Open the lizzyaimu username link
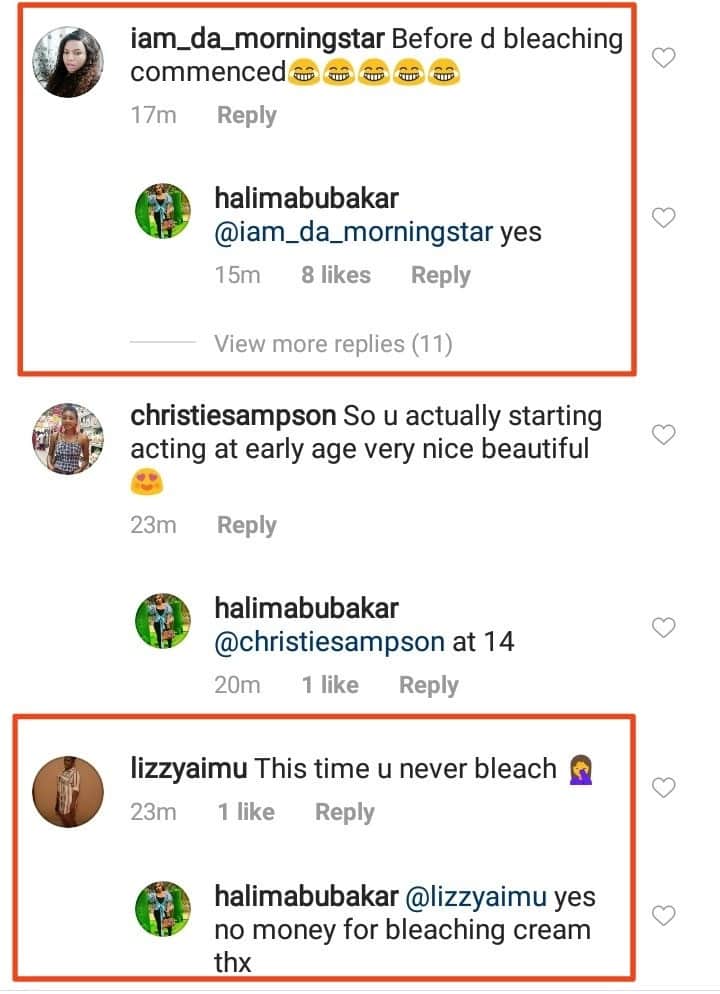720x994 pixels. tap(188, 768)
